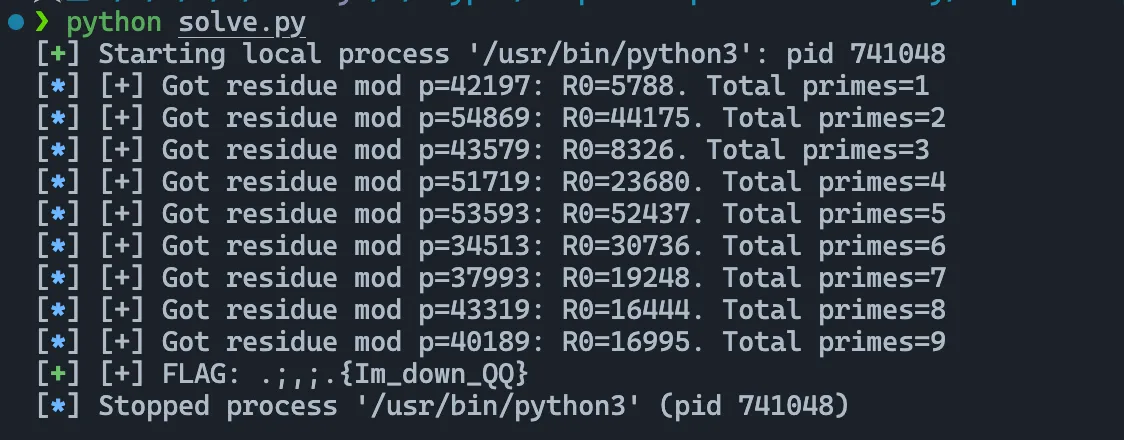Click the blue dot prompt indicator

pos(16,23)
